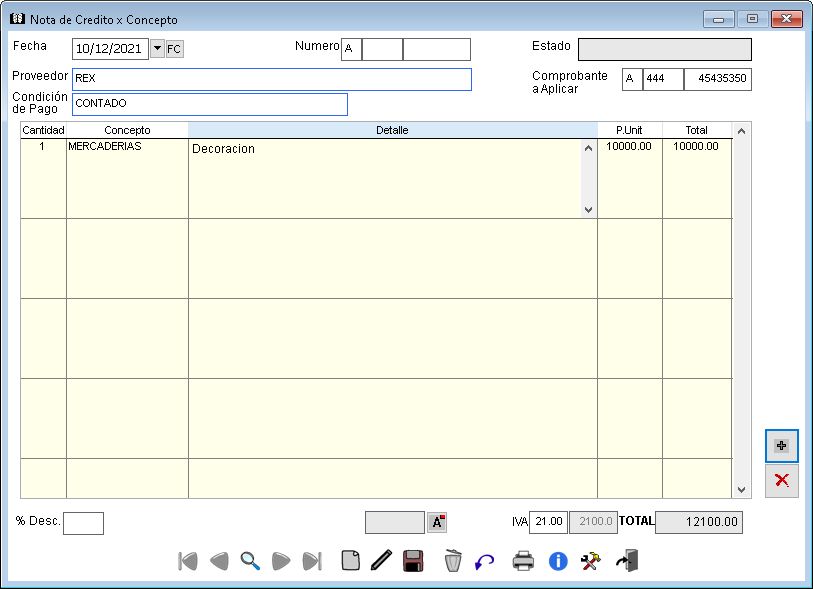Create a new blank credit note
Viewport: 813px width, 589px height.
pyautogui.click(x=350, y=561)
